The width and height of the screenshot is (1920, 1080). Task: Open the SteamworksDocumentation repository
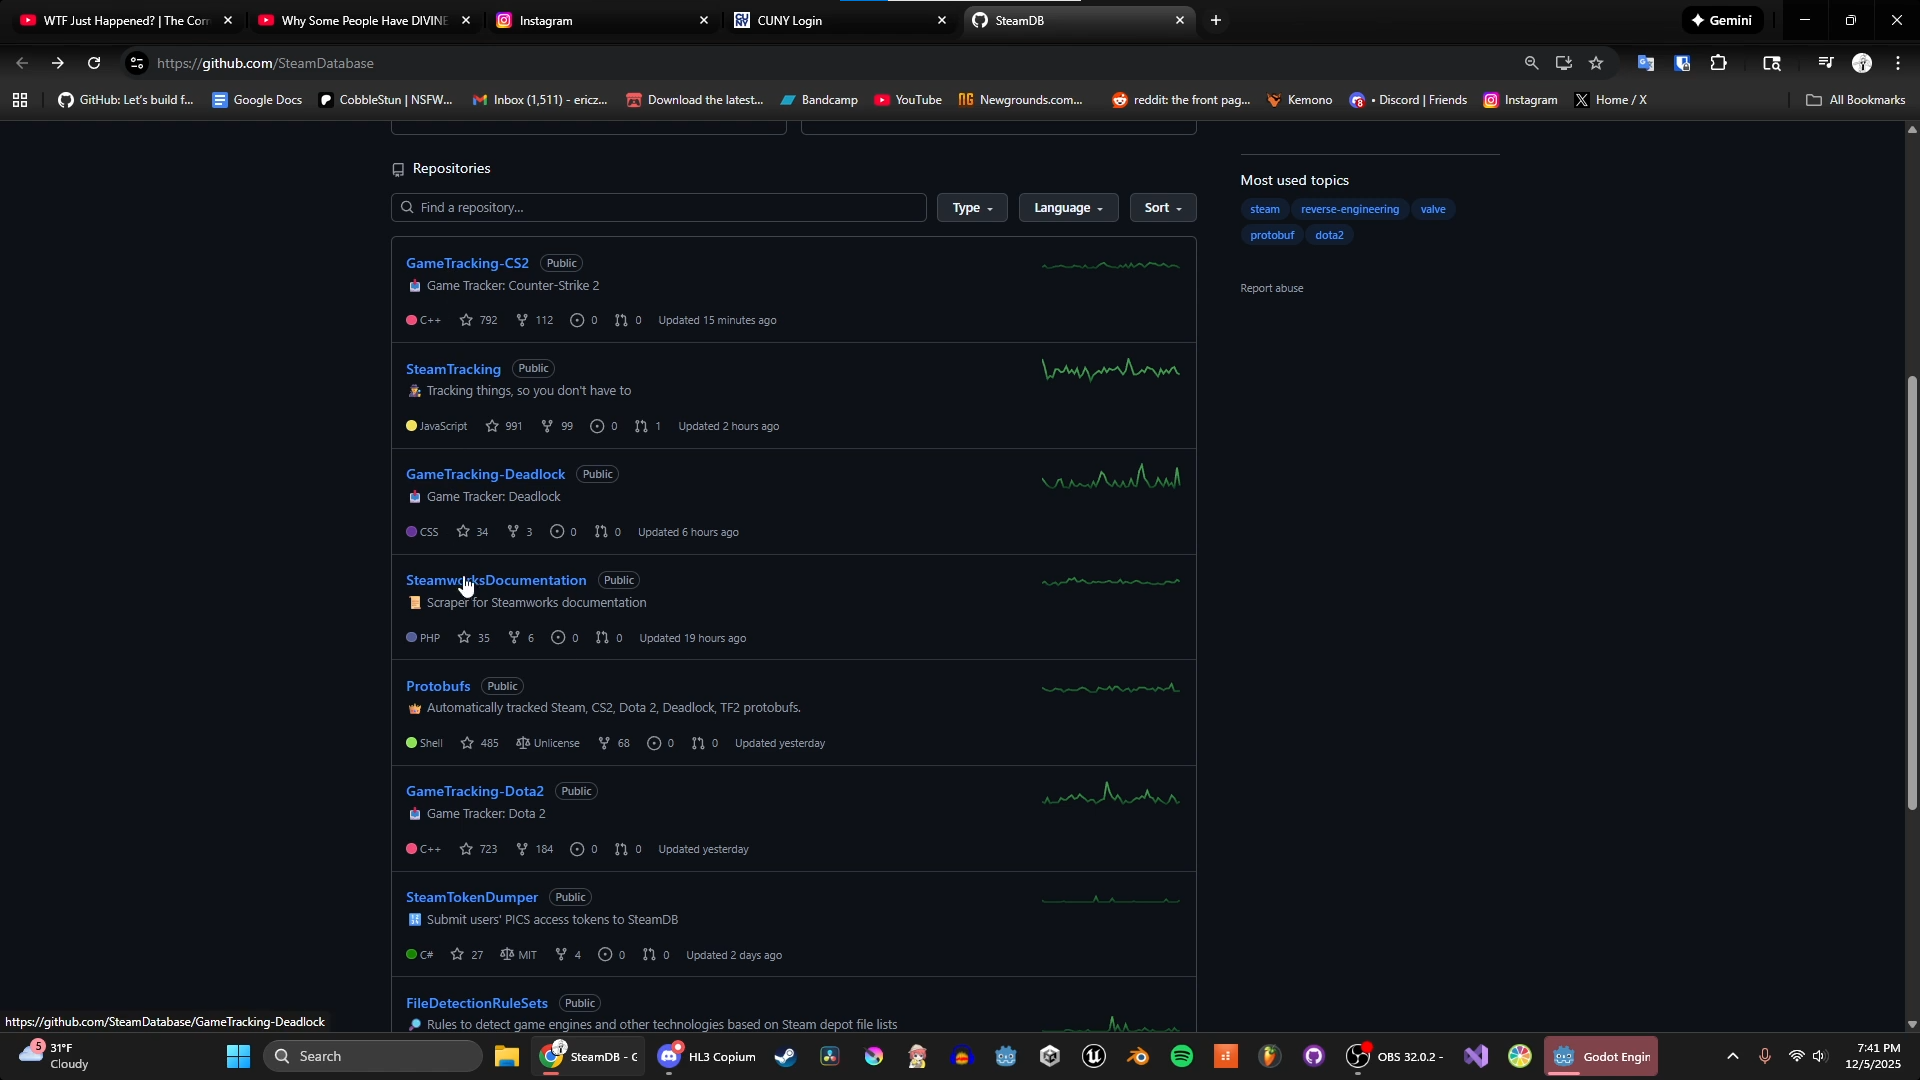tap(496, 580)
